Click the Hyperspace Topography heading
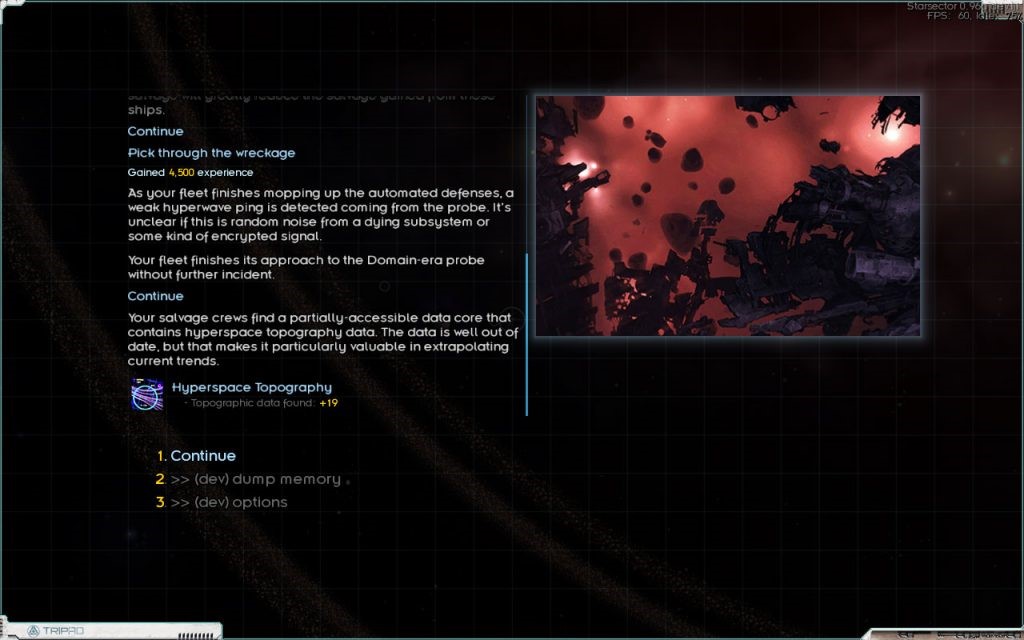The height and width of the screenshot is (640, 1024). pos(251,387)
